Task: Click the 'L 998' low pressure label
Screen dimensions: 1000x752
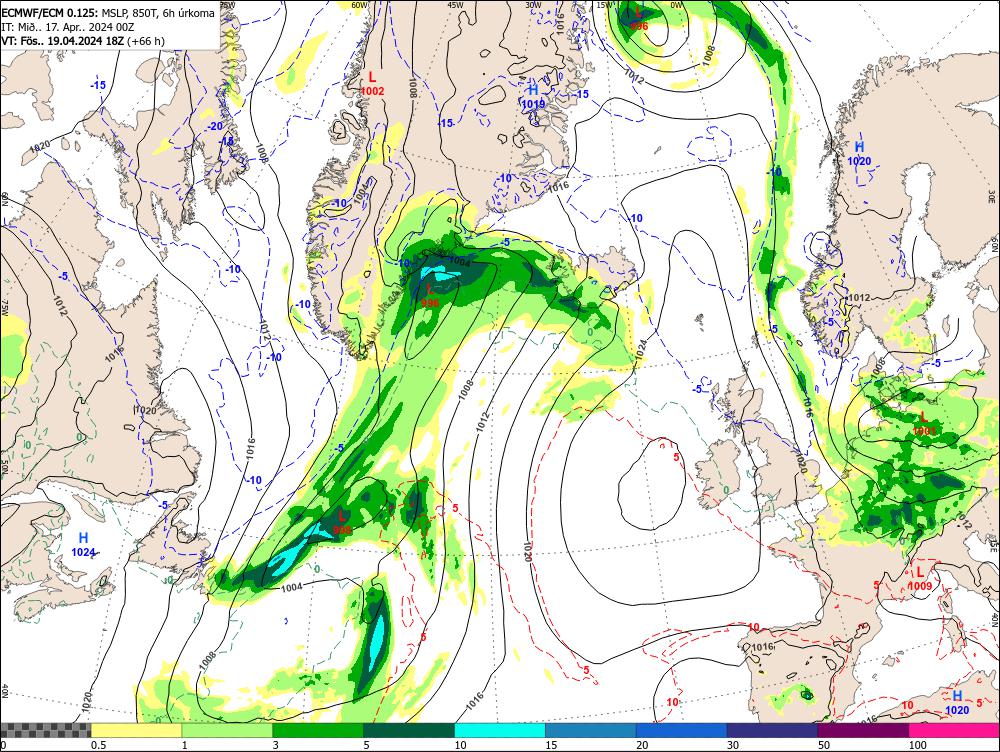Action: [342, 522]
